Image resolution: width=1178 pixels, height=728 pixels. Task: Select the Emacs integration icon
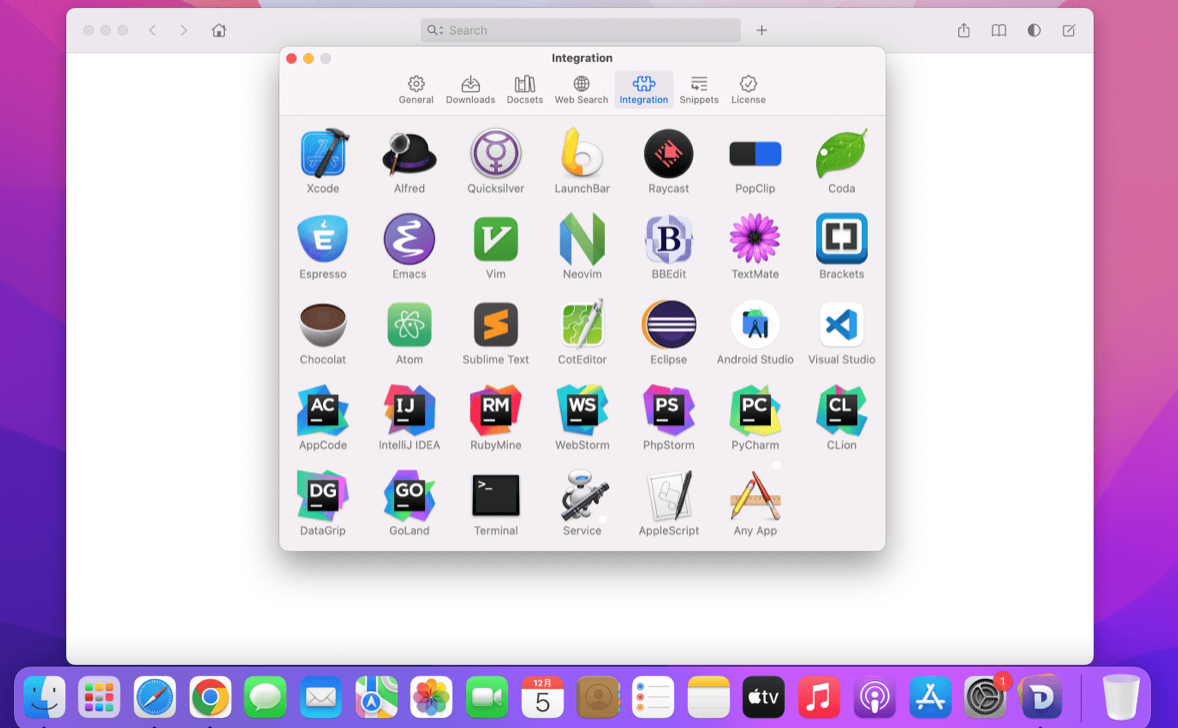pos(409,240)
